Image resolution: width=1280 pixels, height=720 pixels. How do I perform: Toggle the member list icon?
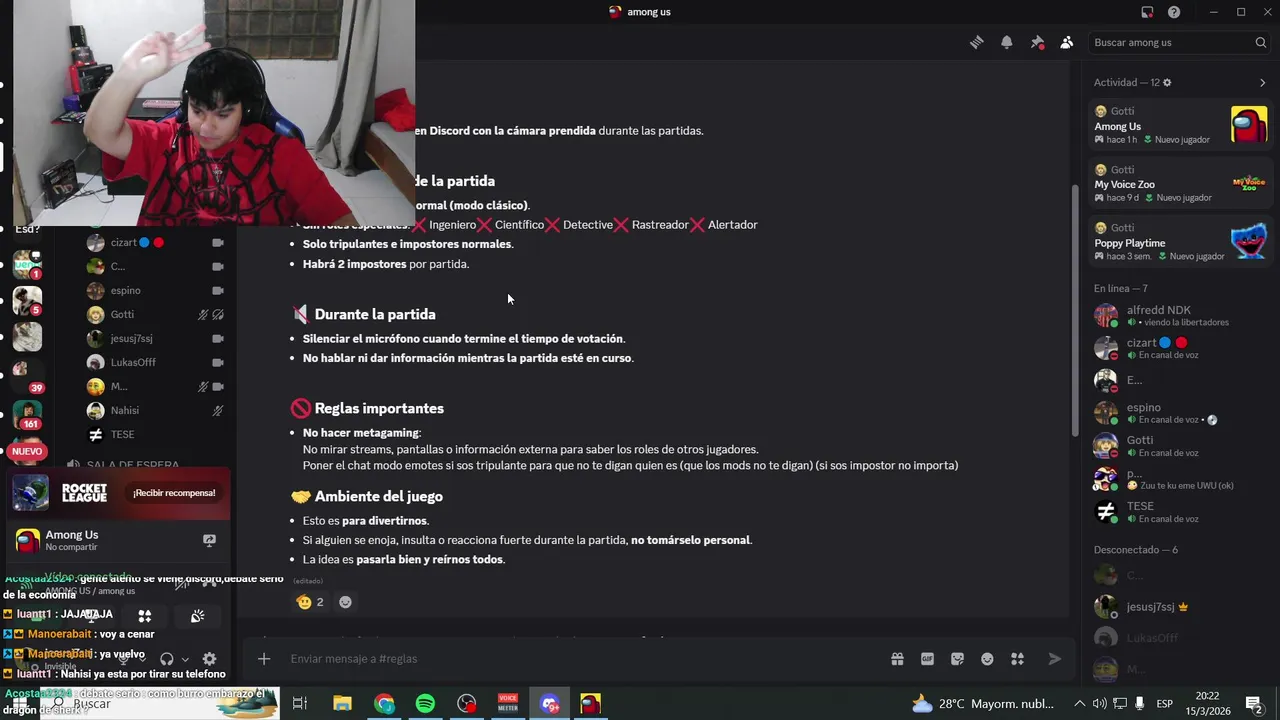pos(1067,42)
